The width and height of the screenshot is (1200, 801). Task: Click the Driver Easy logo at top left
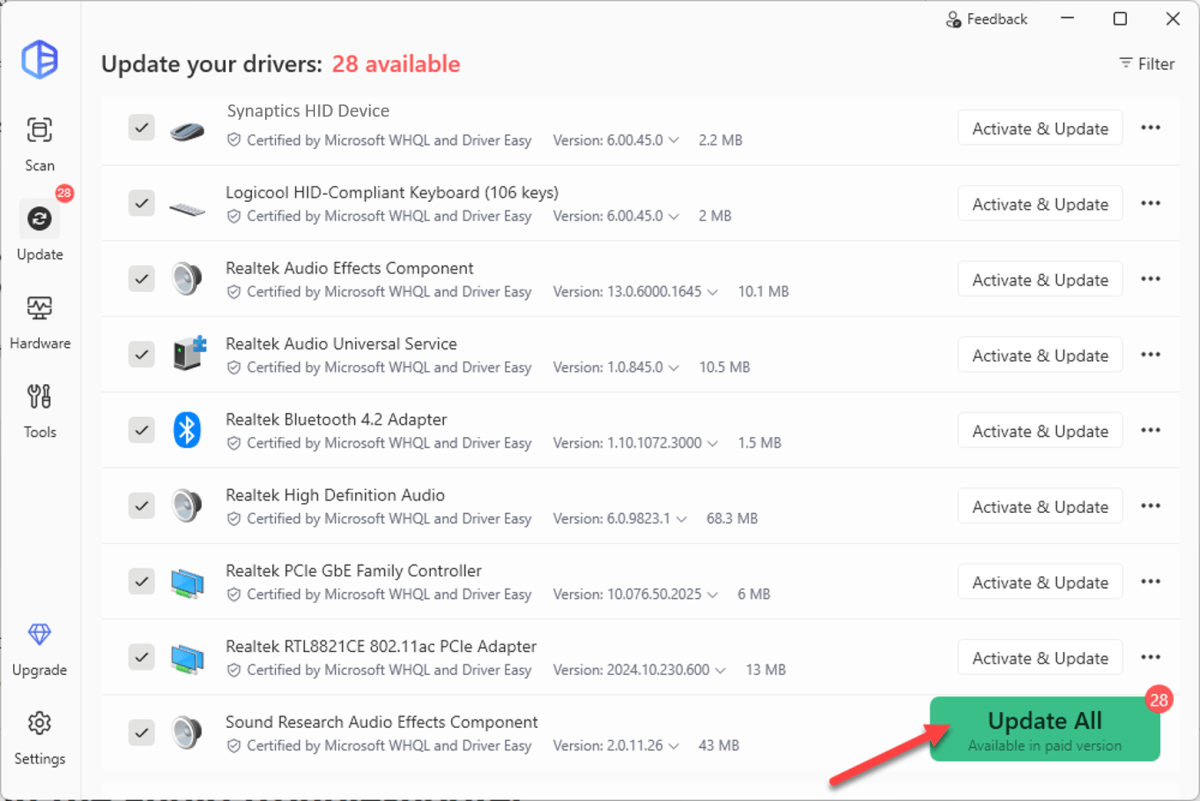(41, 60)
